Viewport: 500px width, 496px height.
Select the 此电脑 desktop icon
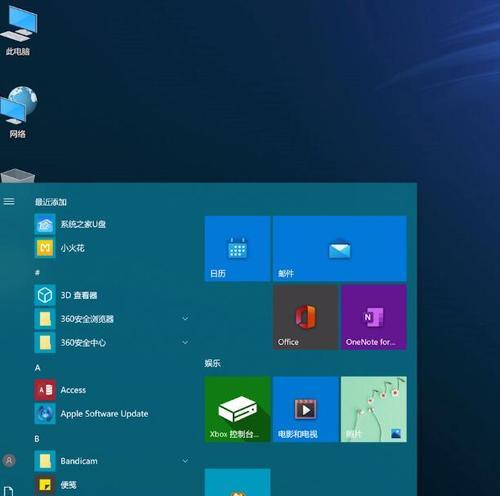pos(18,31)
